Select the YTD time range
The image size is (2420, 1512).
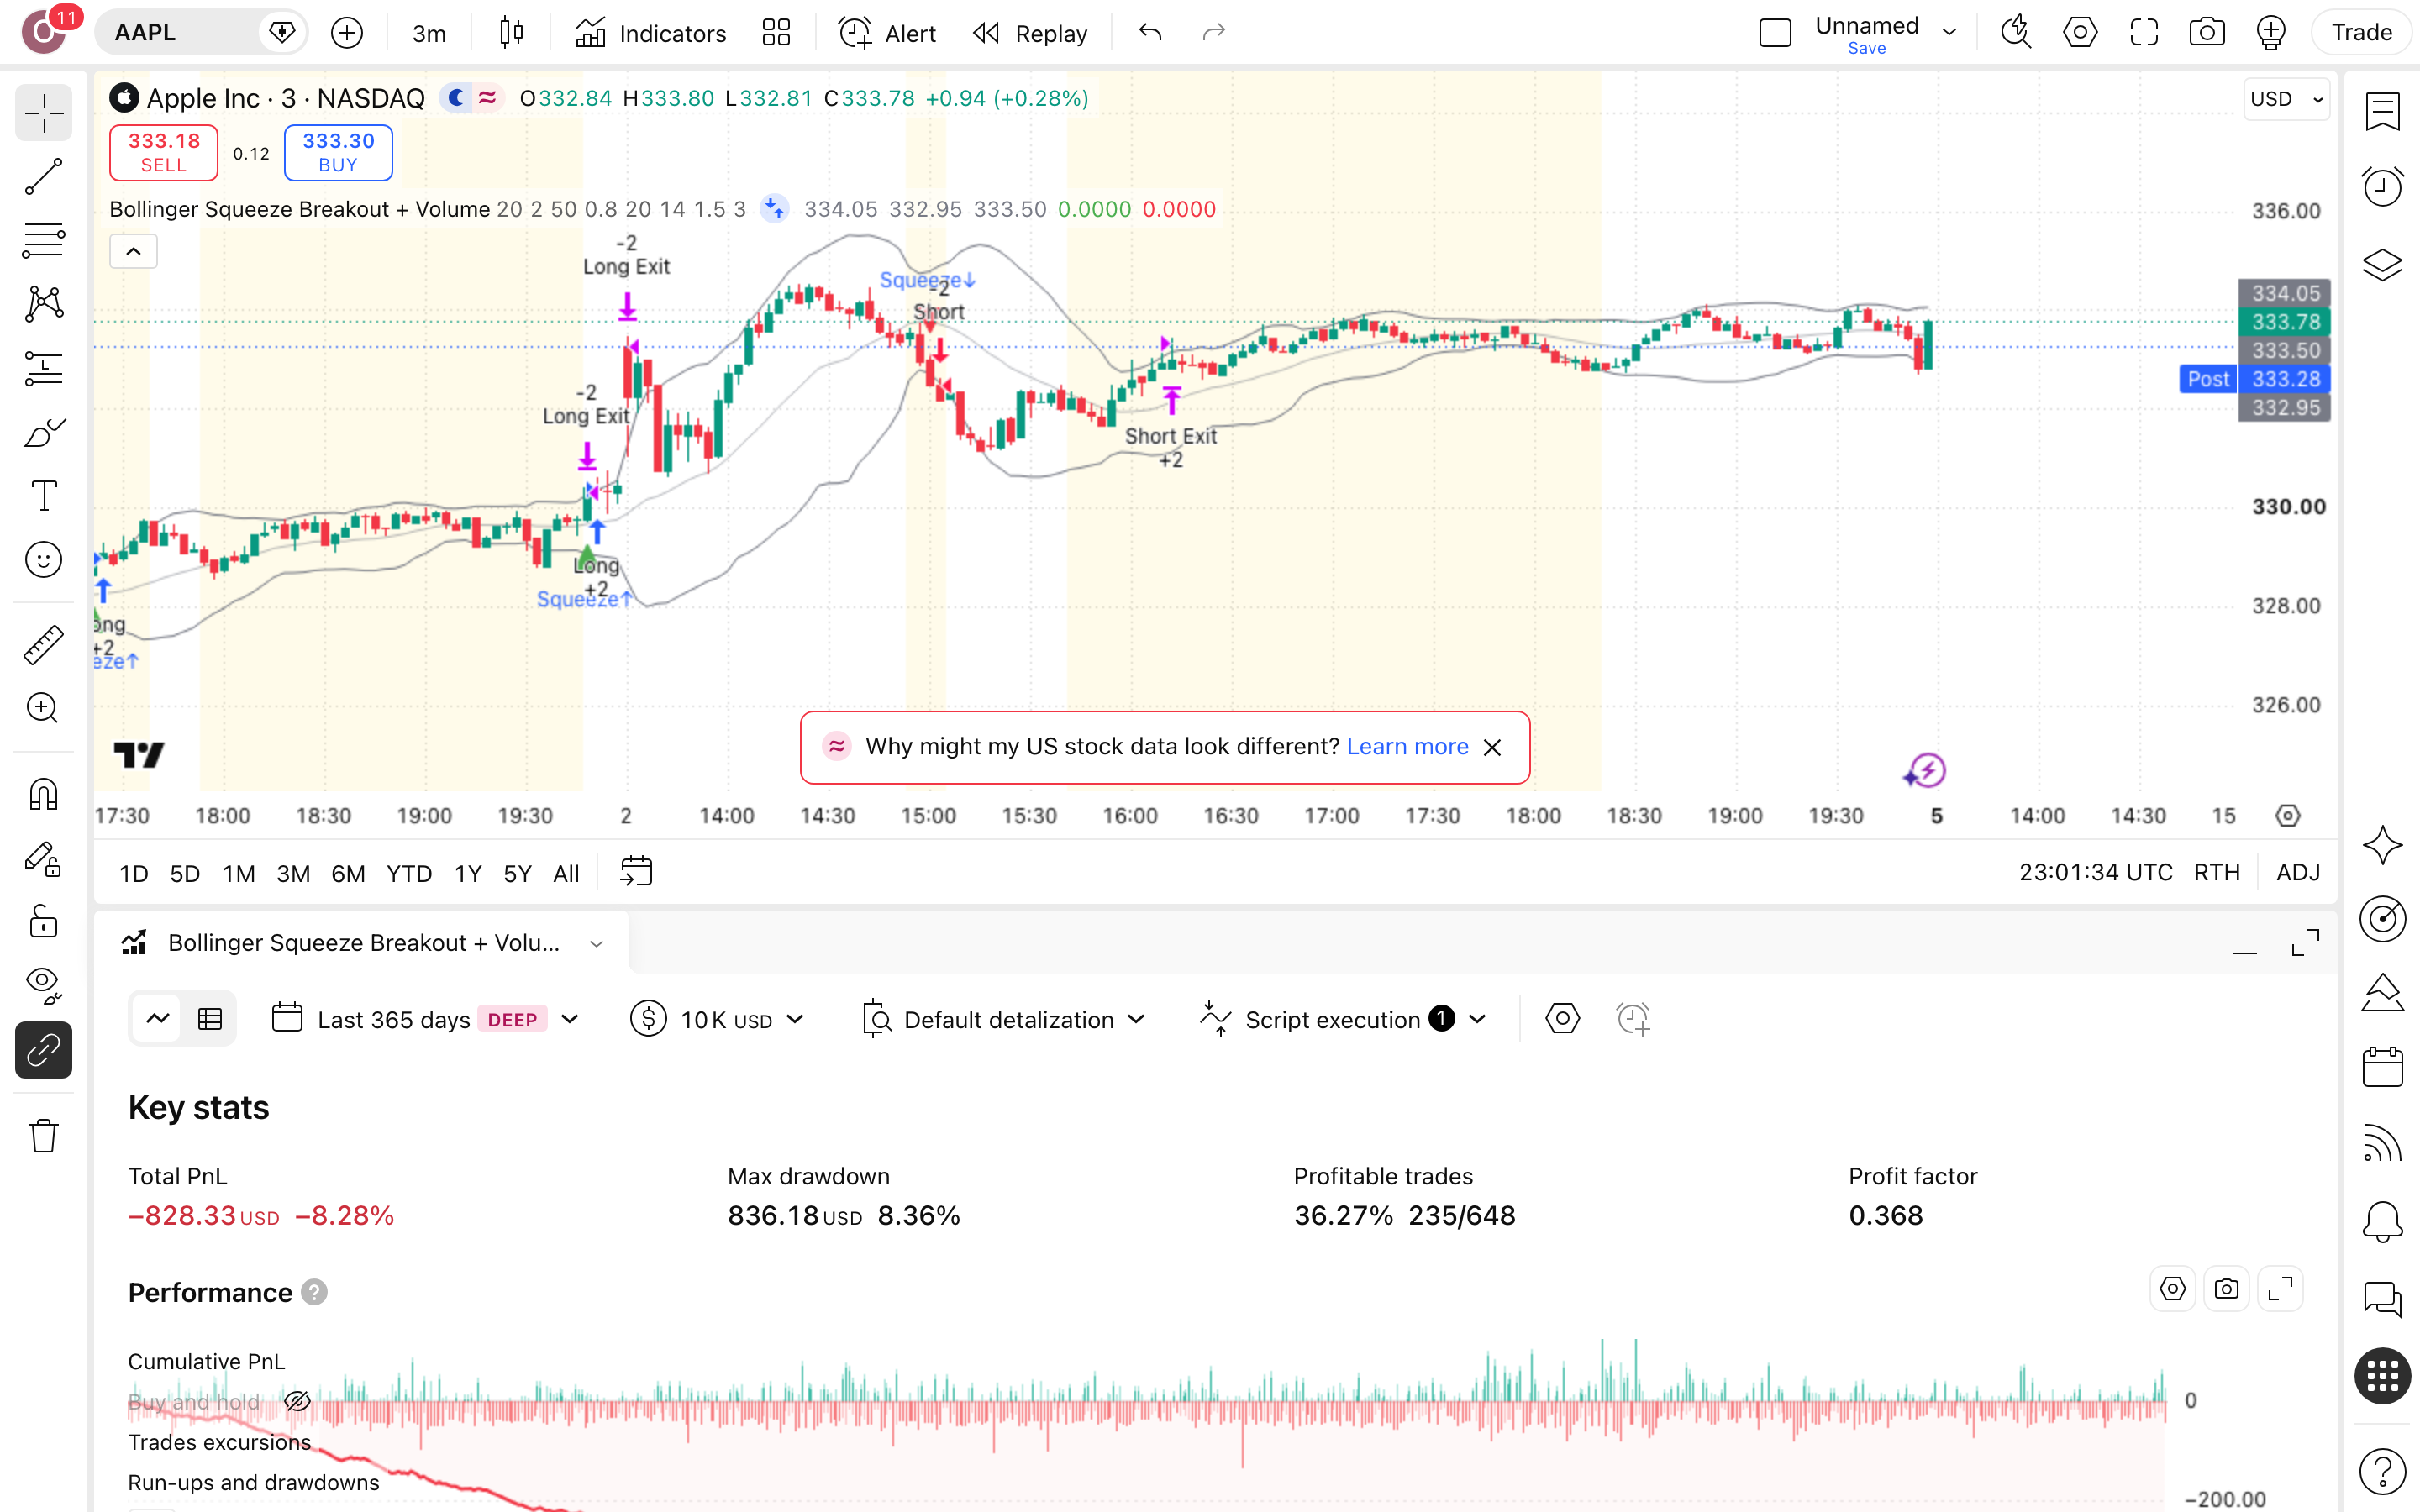(x=409, y=873)
